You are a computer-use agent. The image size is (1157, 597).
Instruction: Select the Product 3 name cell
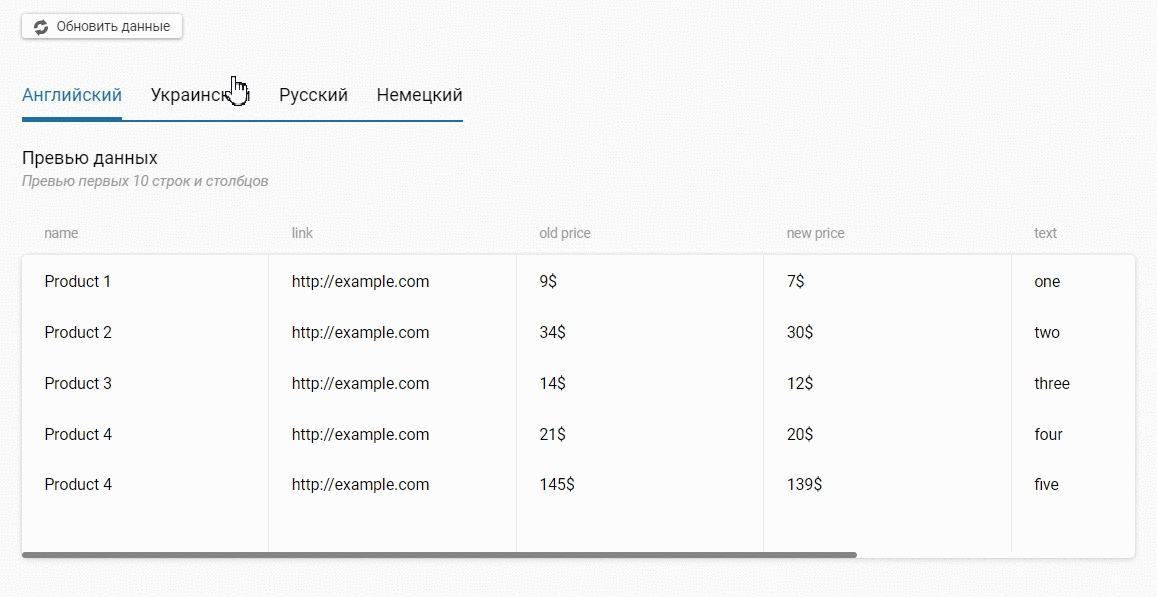pos(78,384)
